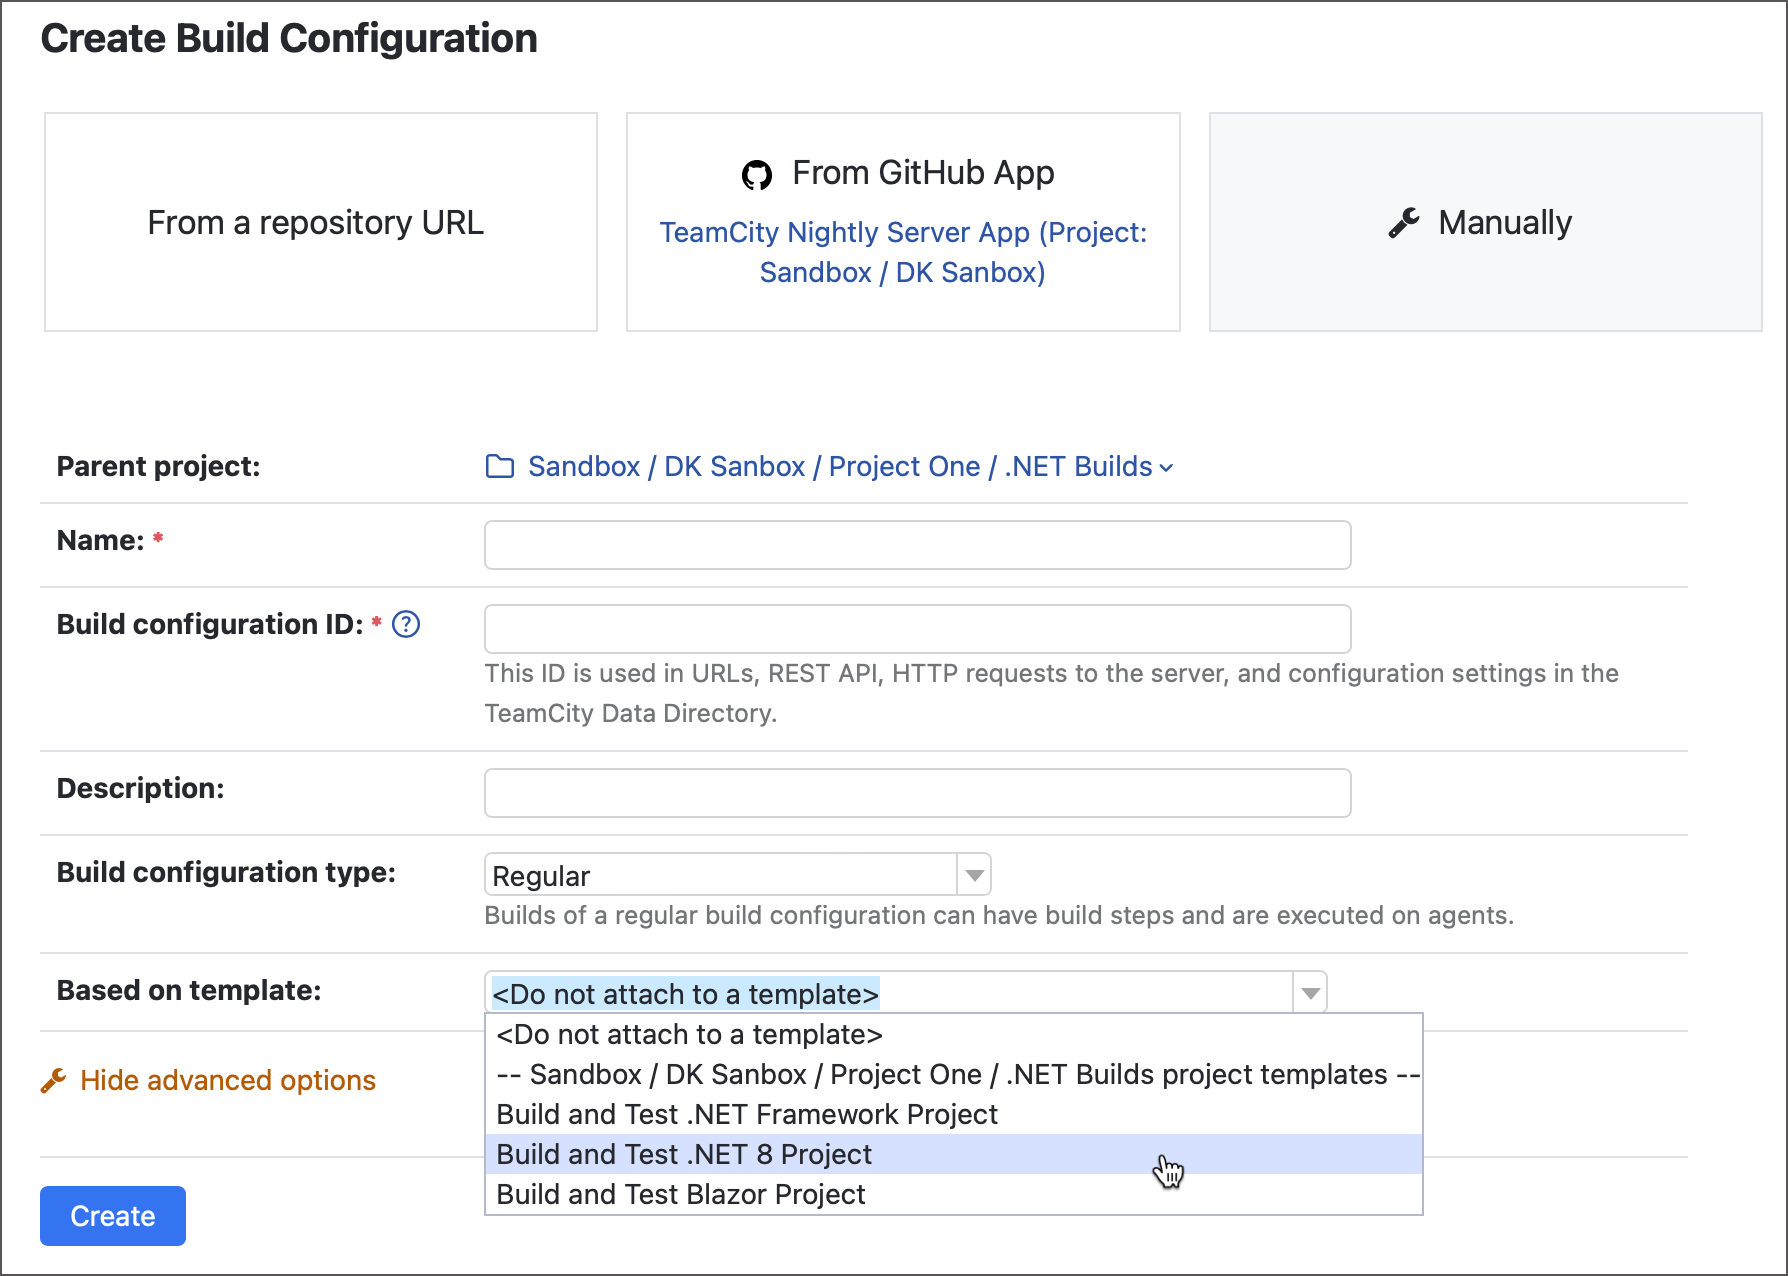Click the wrench icon on the Manually card
This screenshot has height=1276, width=1788.
click(x=1405, y=222)
